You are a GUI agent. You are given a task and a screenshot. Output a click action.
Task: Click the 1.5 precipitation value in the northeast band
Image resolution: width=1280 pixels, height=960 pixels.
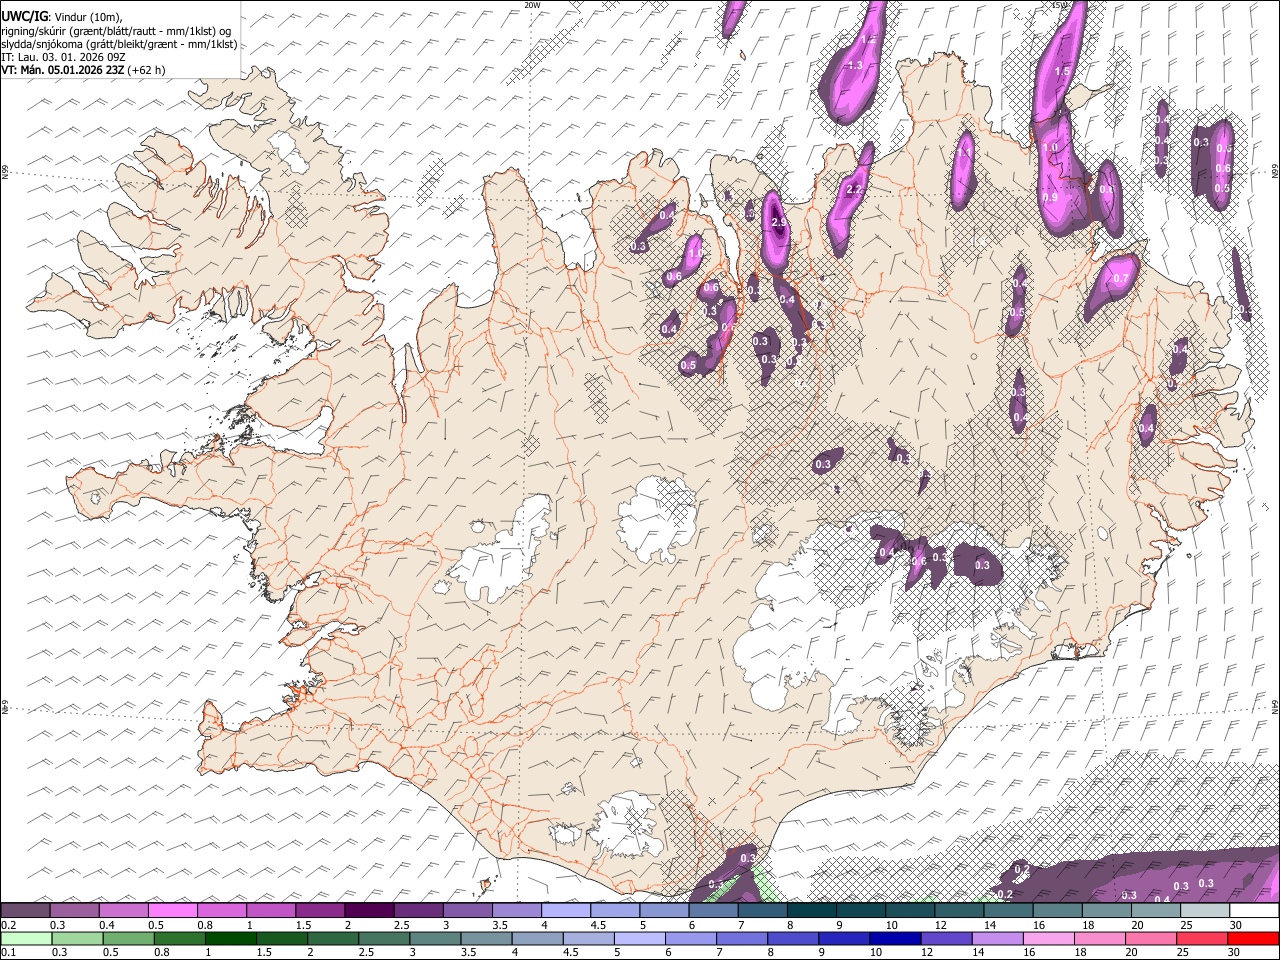1062,72
